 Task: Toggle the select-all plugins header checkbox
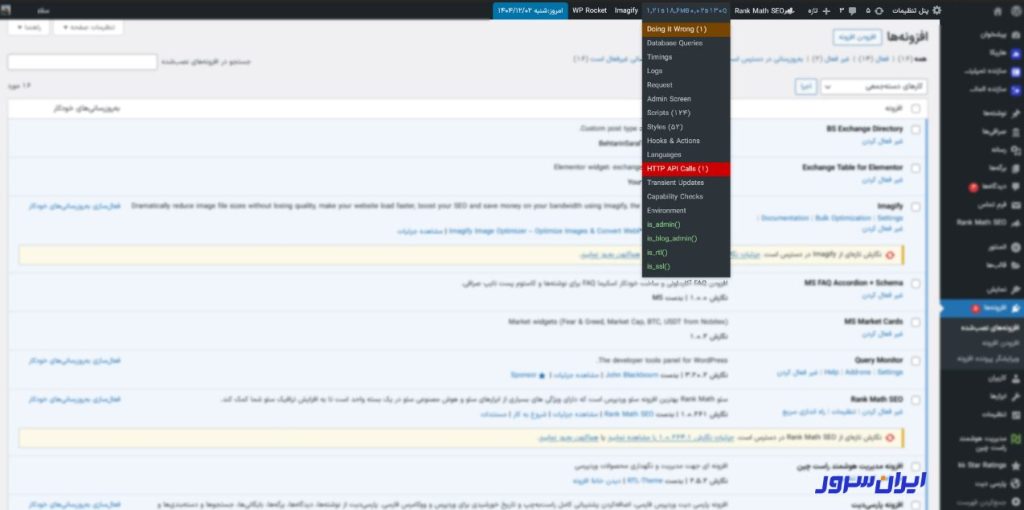coord(916,108)
